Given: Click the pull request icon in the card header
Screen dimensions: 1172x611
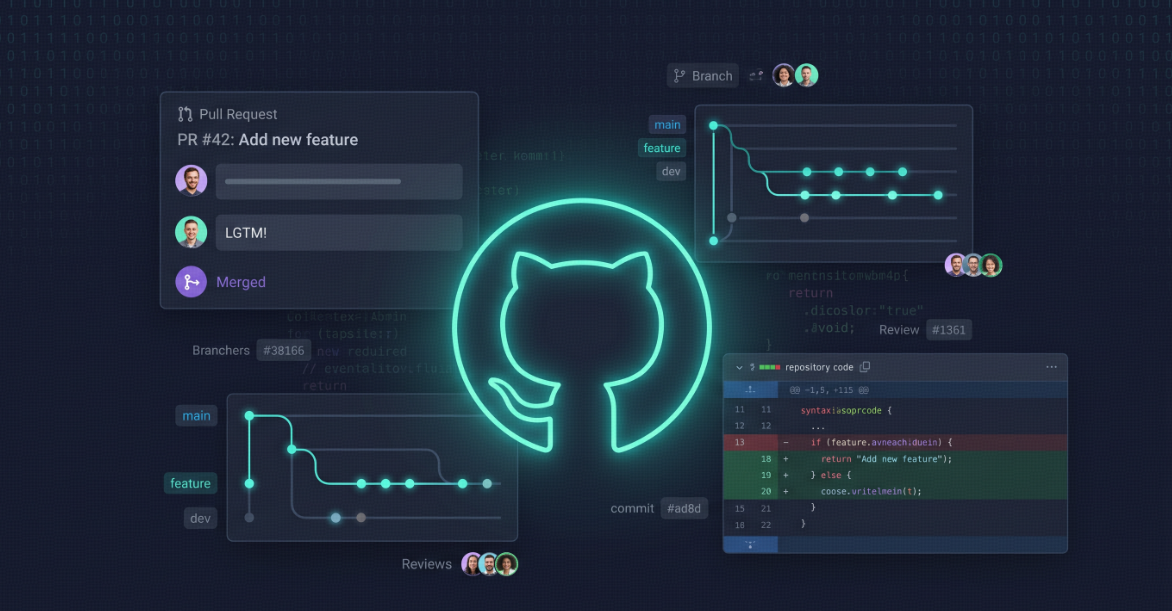Looking at the screenshot, I should pos(185,114).
